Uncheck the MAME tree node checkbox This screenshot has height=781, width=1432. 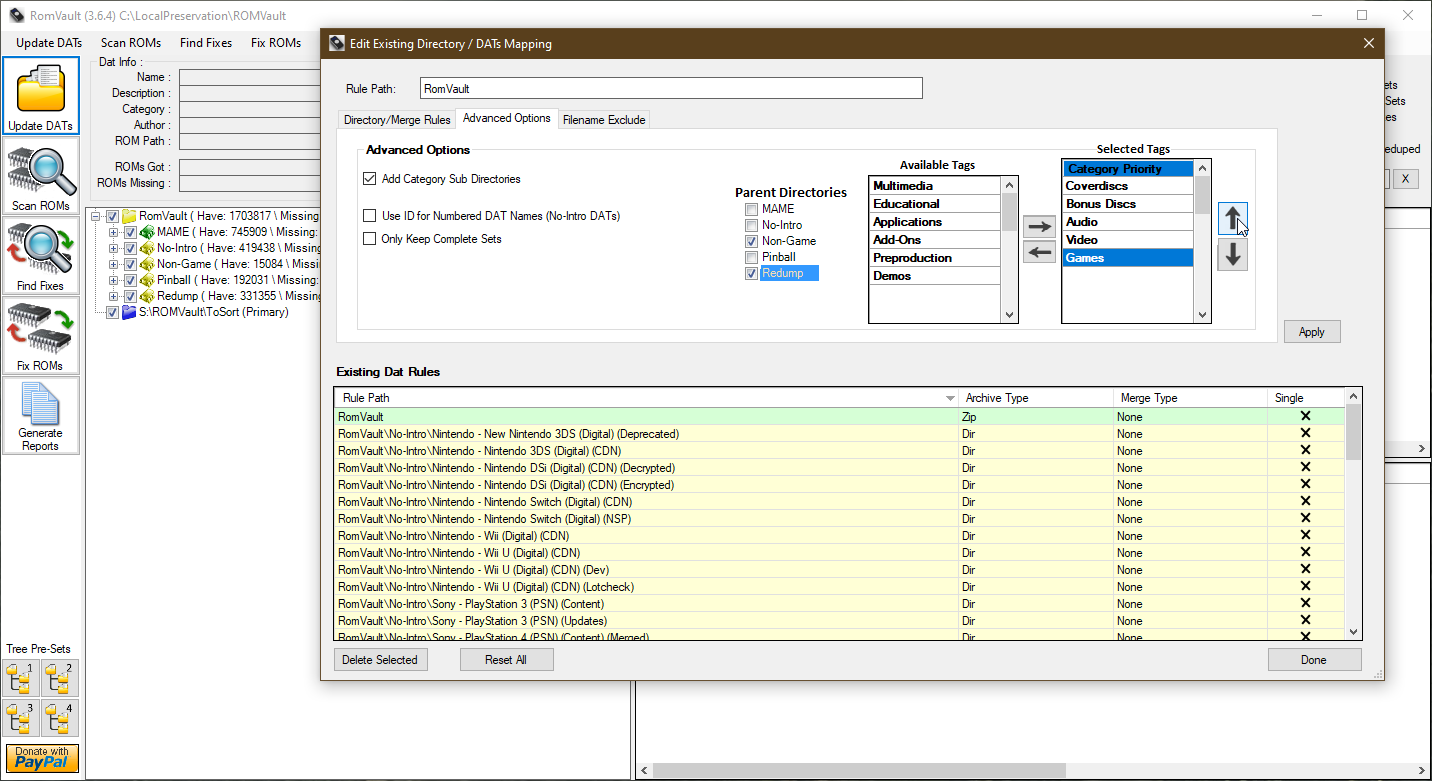coord(130,232)
